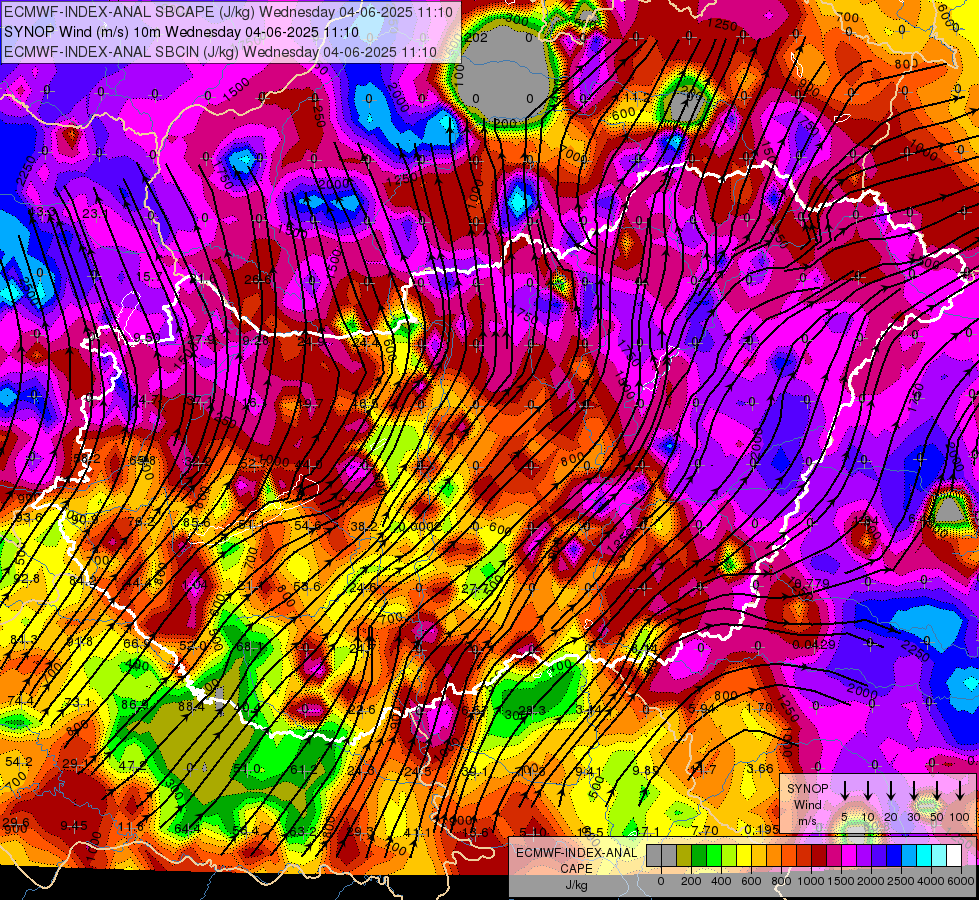Click the 29.1 CIN value
This screenshot has width=979, height=900.
pos(75,764)
